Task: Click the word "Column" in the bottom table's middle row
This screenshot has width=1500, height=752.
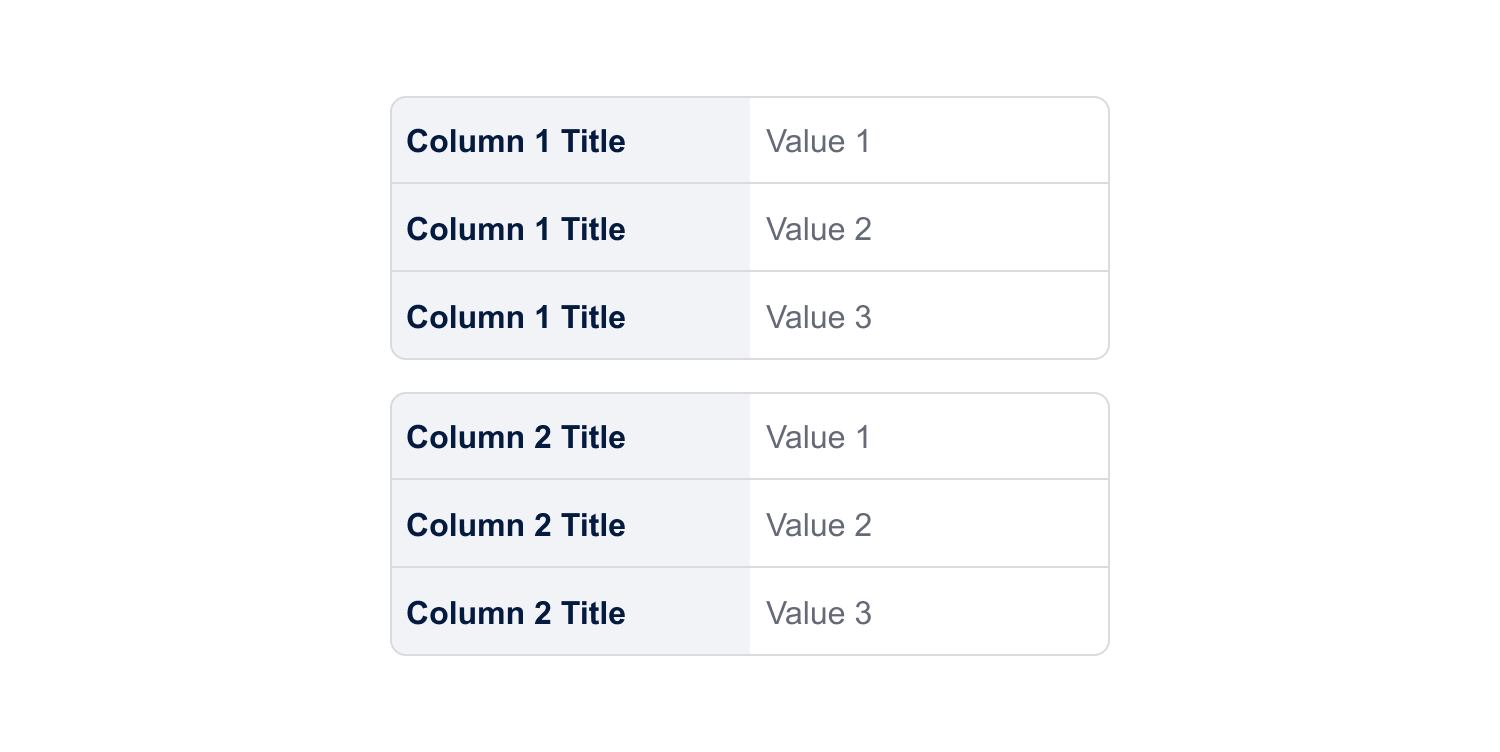Action: tap(465, 526)
